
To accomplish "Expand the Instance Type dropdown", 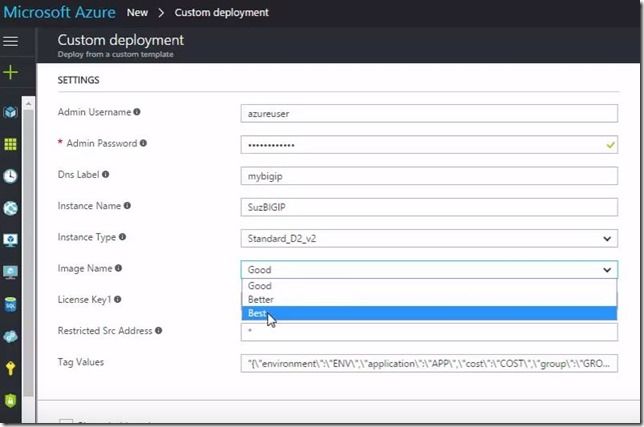I will point(429,238).
